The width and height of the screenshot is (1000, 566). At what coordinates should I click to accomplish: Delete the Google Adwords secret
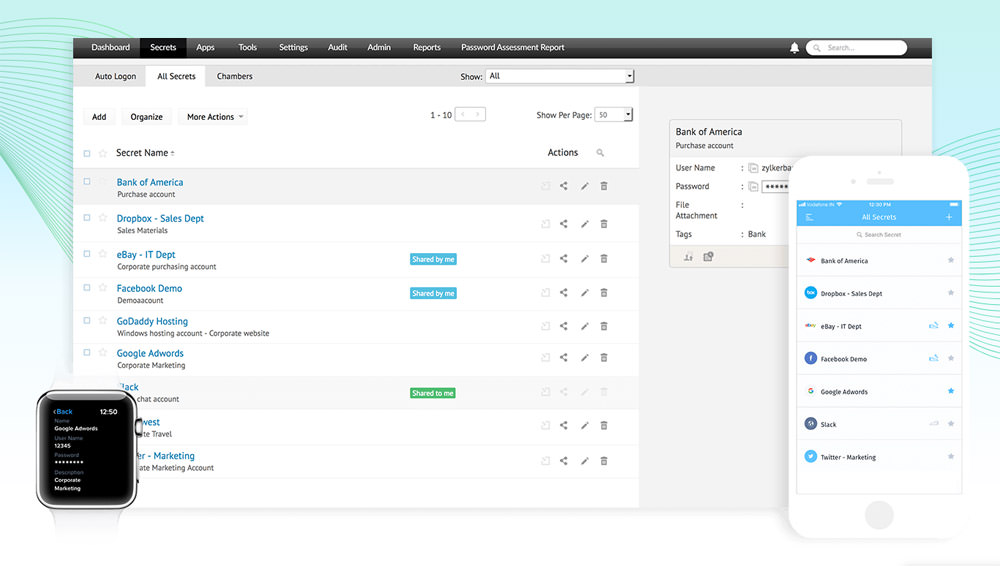[604, 357]
